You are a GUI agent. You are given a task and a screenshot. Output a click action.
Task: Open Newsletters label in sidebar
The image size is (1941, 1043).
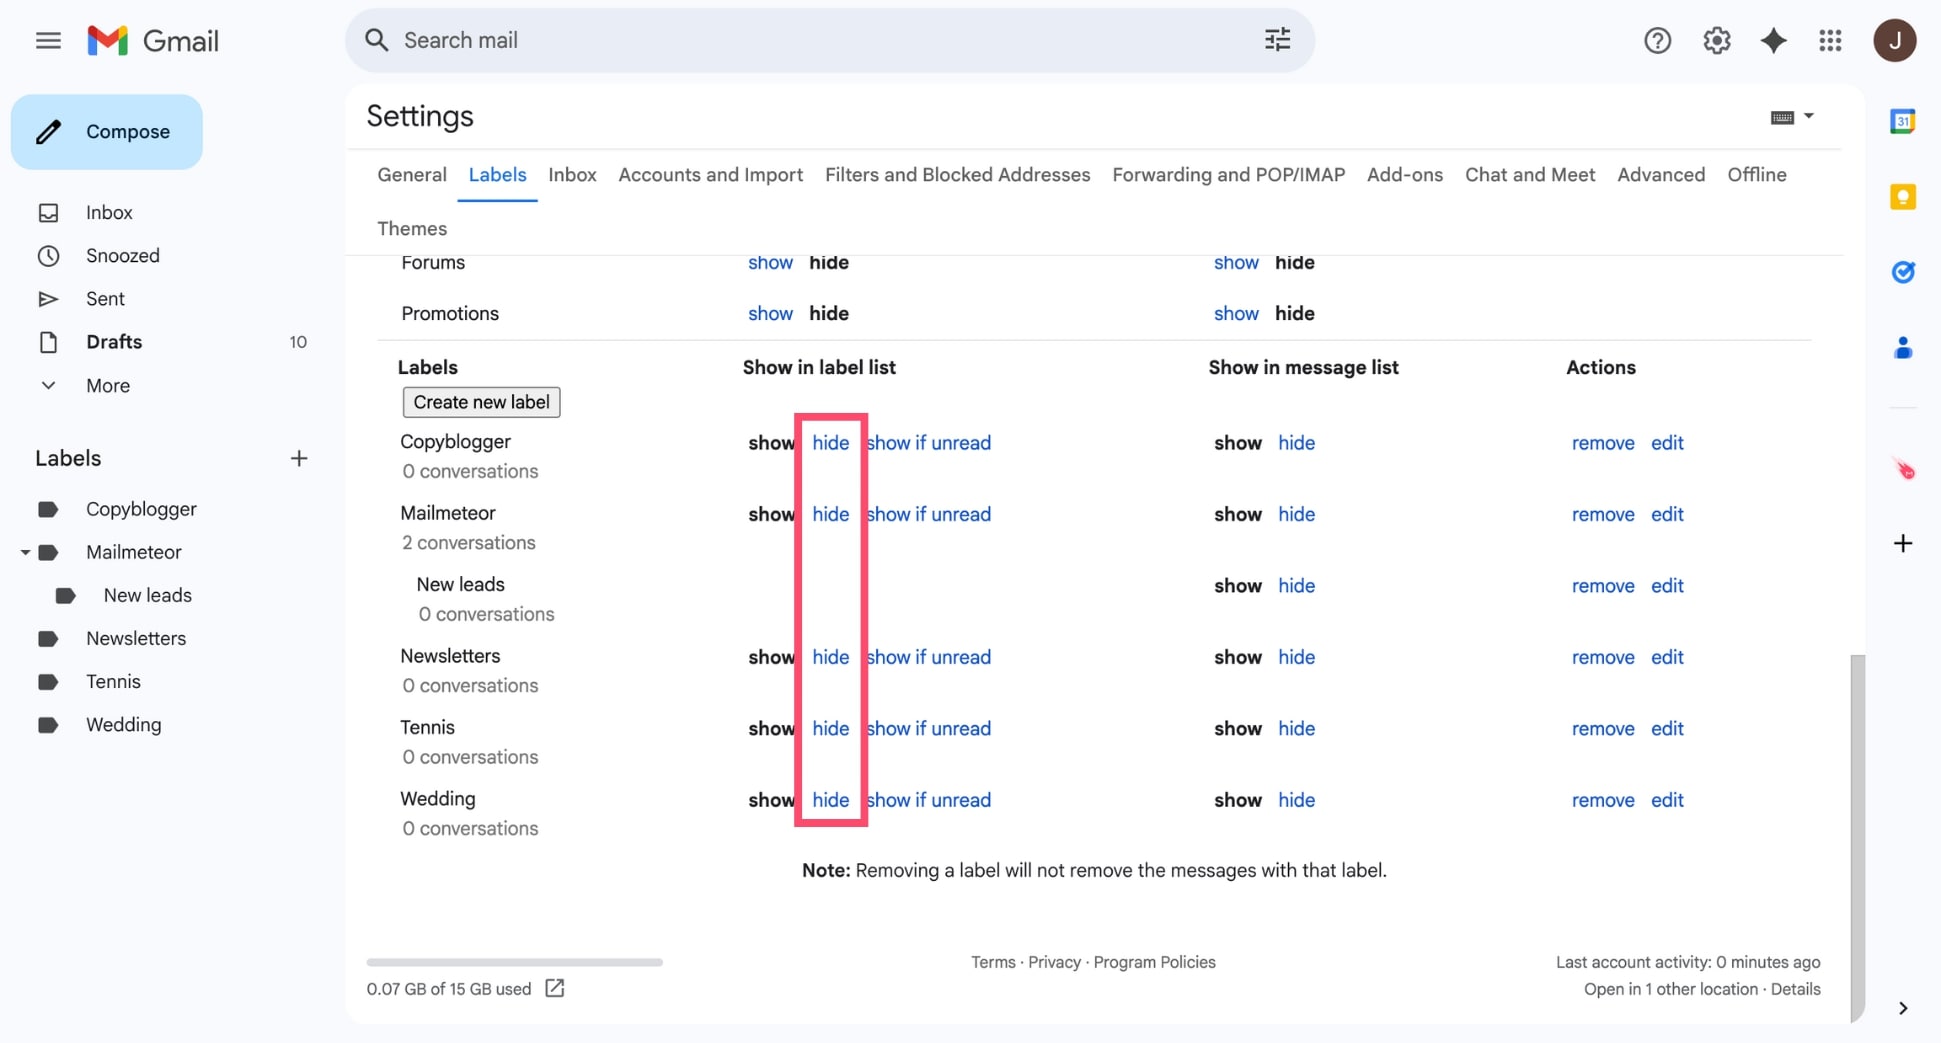coord(136,638)
